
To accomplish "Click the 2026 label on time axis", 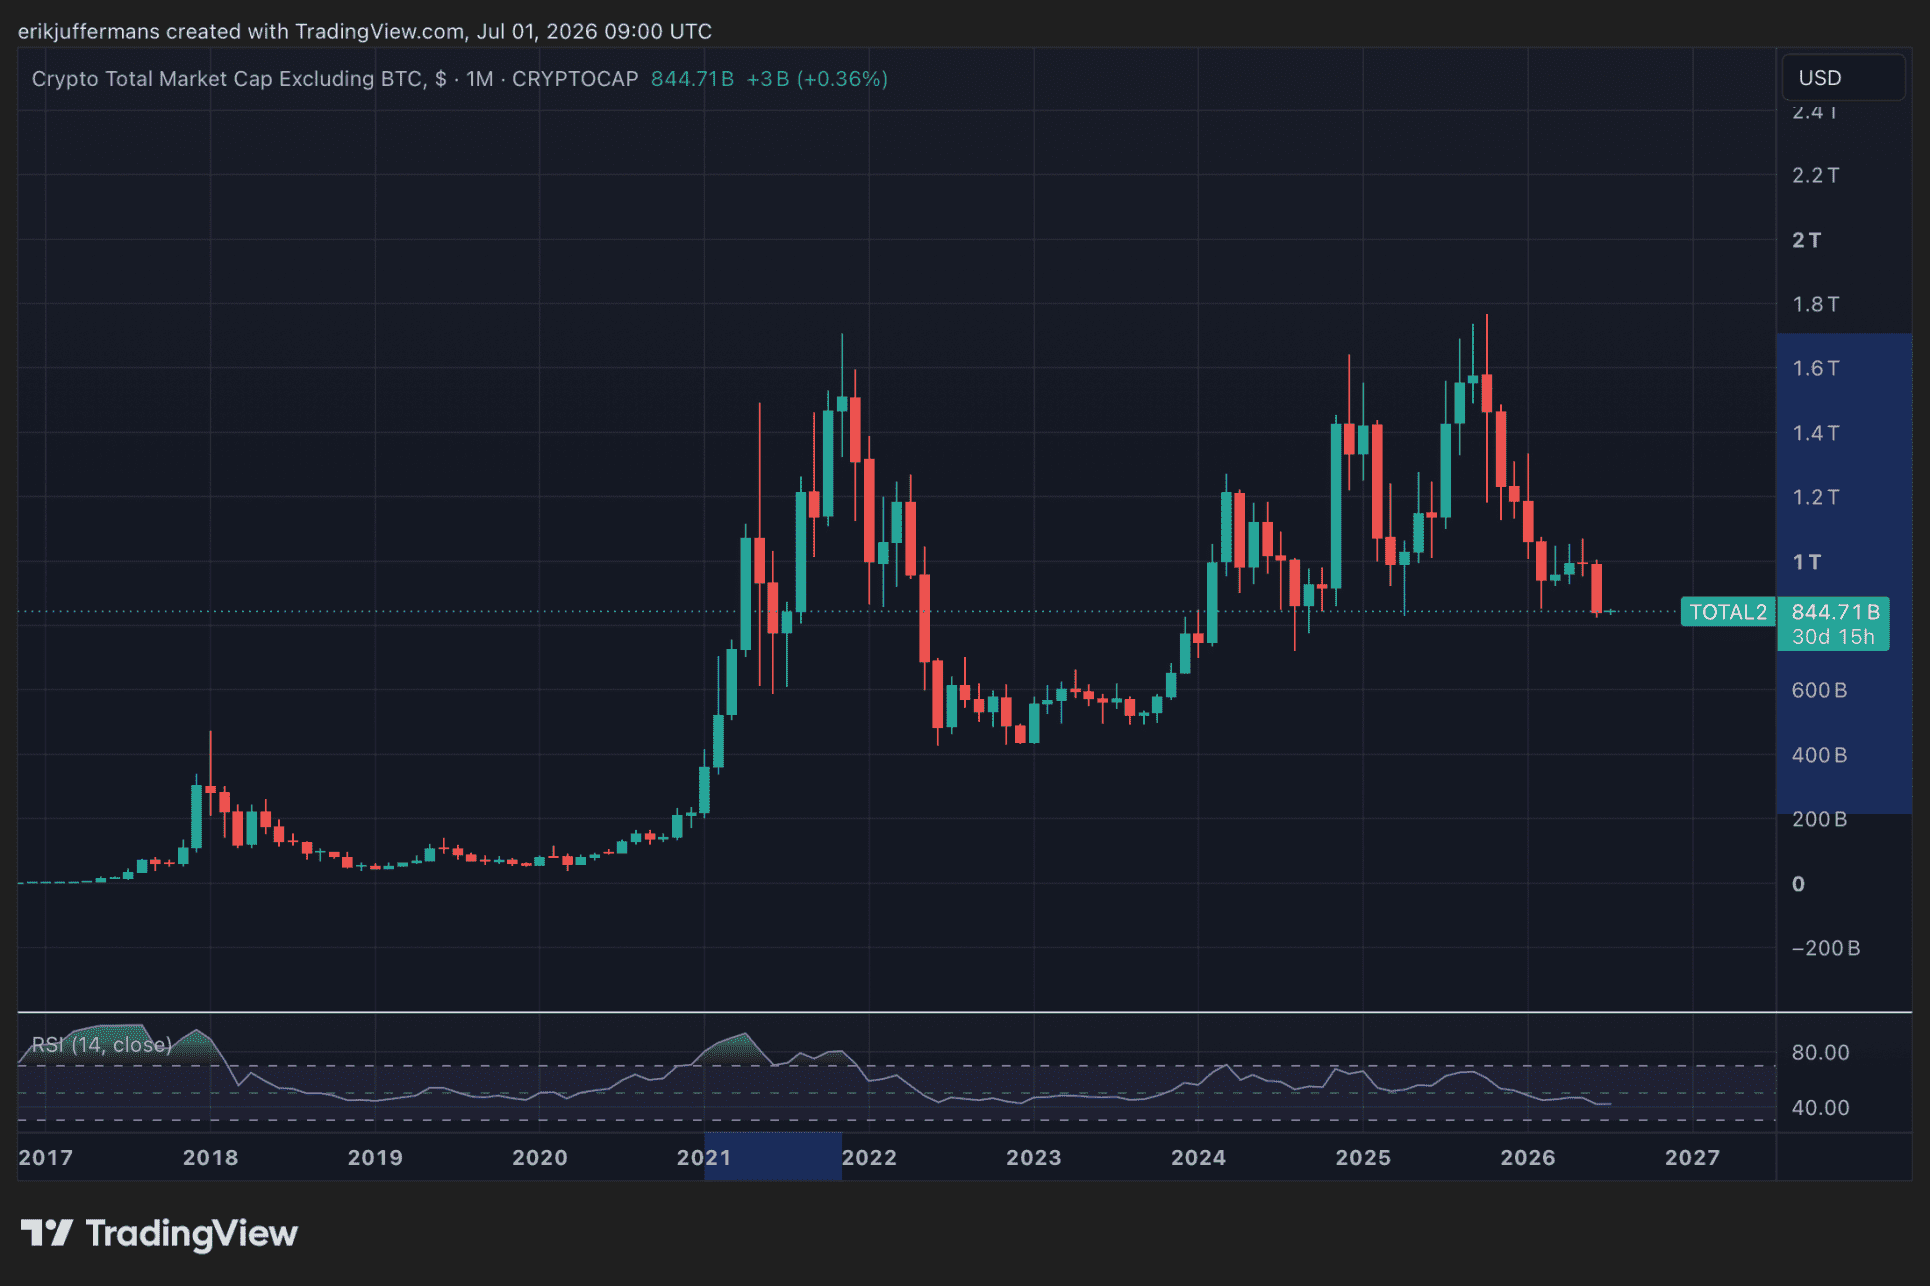I will (1528, 1158).
